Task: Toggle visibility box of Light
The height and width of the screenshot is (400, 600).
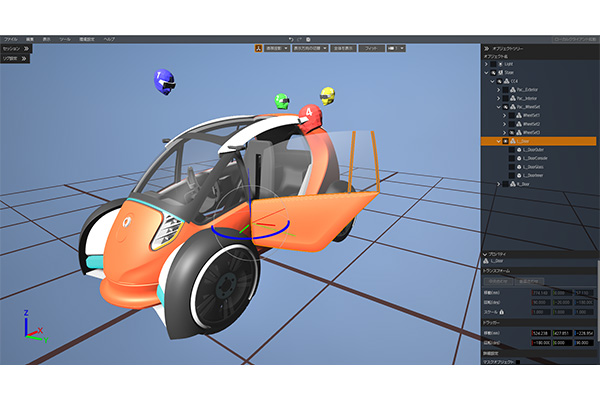Action: click(x=493, y=64)
